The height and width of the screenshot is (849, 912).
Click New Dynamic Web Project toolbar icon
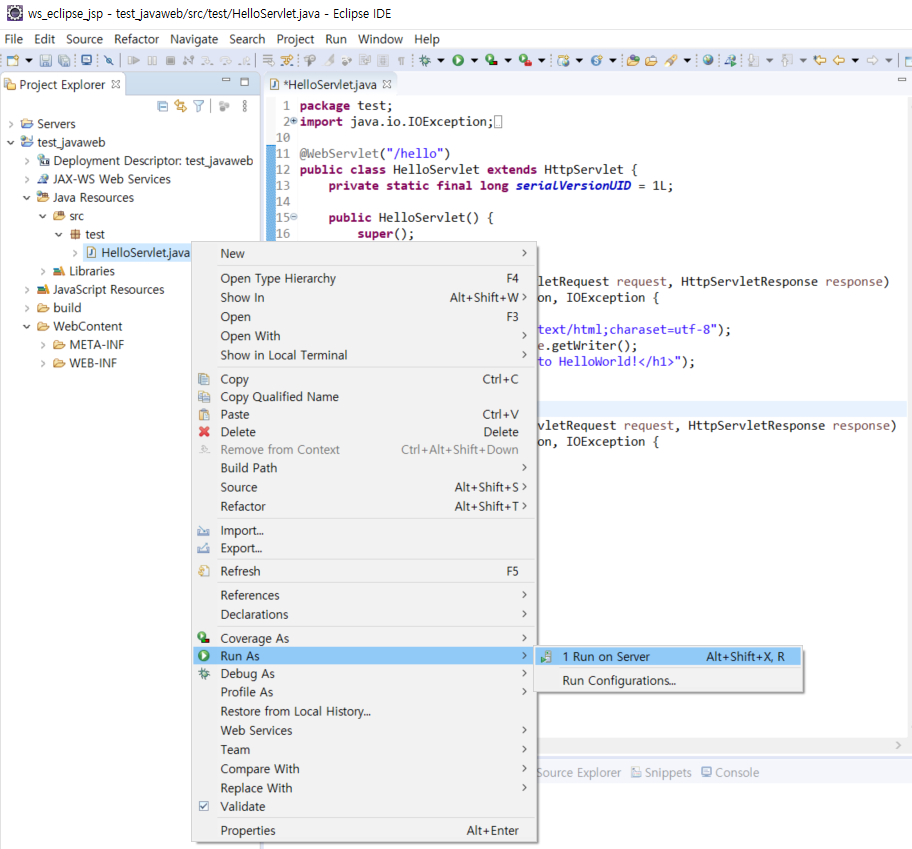pyautogui.click(x=563, y=60)
